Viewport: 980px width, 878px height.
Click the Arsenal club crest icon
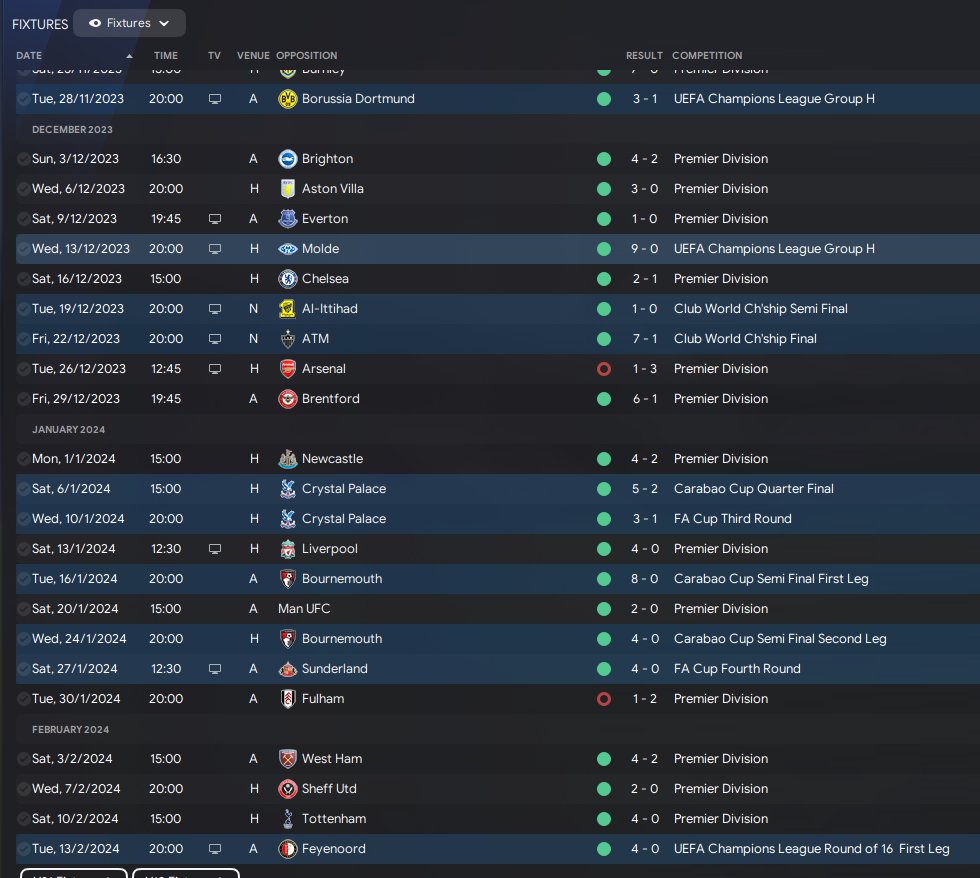tap(288, 369)
